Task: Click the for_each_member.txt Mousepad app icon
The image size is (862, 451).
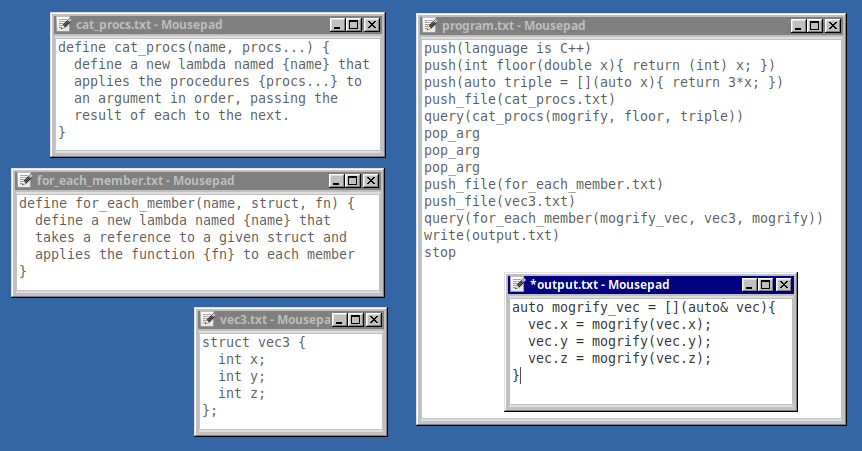Action: point(25,180)
